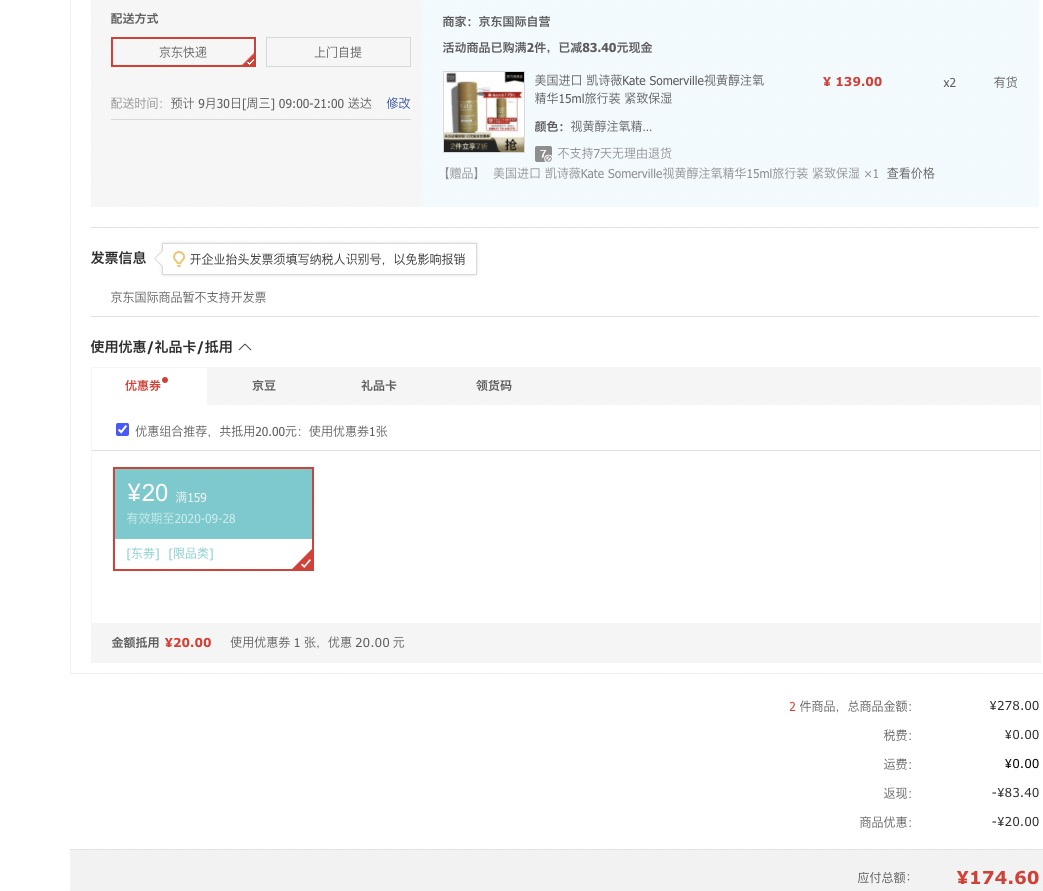Click the 运费 value ¥0.00
This screenshot has height=891, width=1043.
[1021, 764]
